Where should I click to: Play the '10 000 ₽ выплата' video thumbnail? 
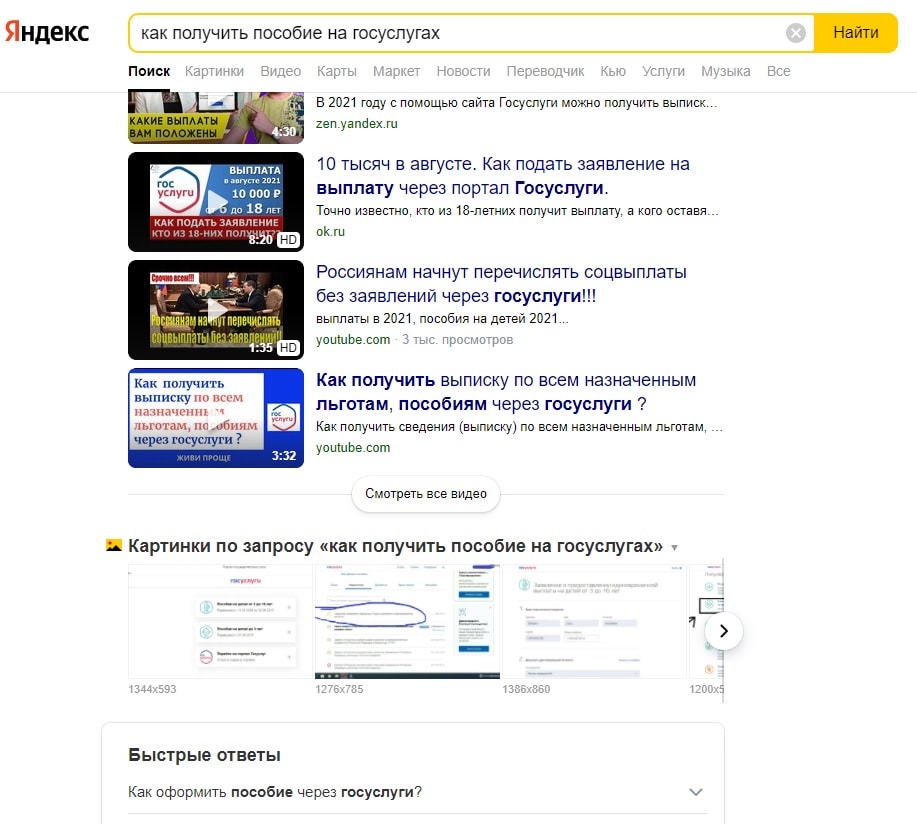[216, 202]
